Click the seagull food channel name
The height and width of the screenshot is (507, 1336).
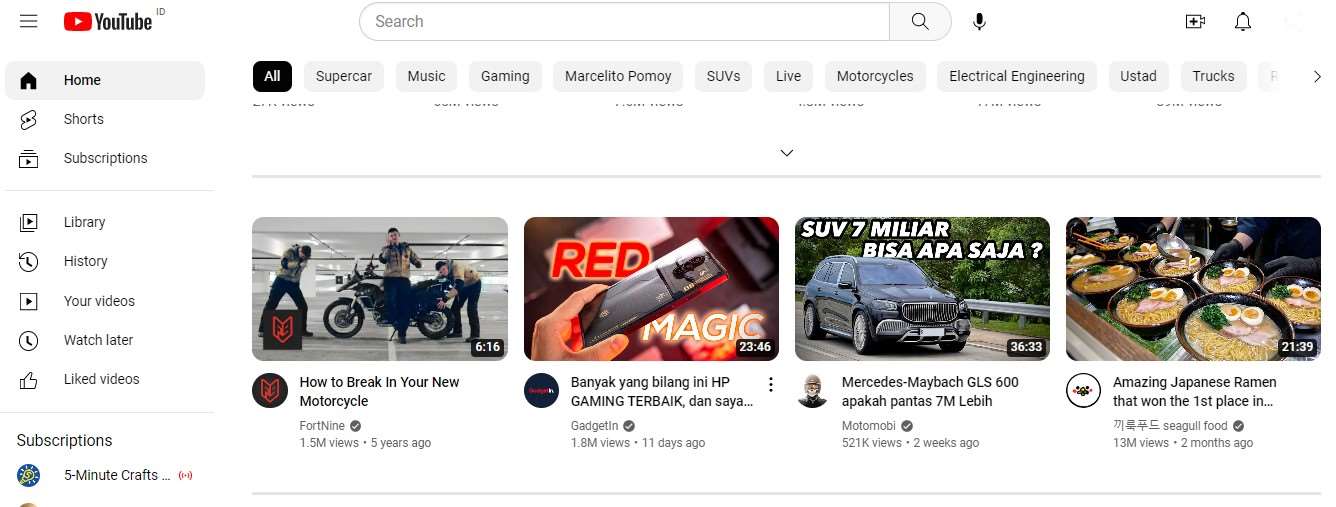point(1170,426)
